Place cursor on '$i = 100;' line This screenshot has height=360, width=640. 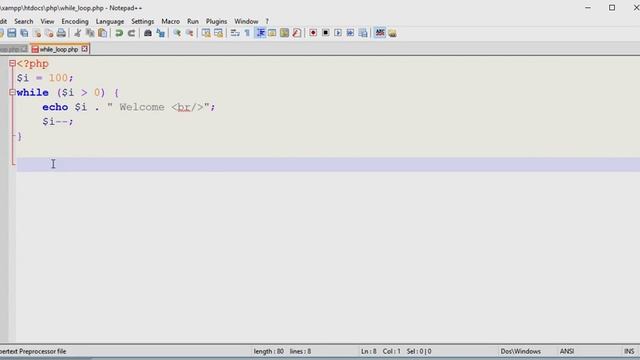coord(45,78)
